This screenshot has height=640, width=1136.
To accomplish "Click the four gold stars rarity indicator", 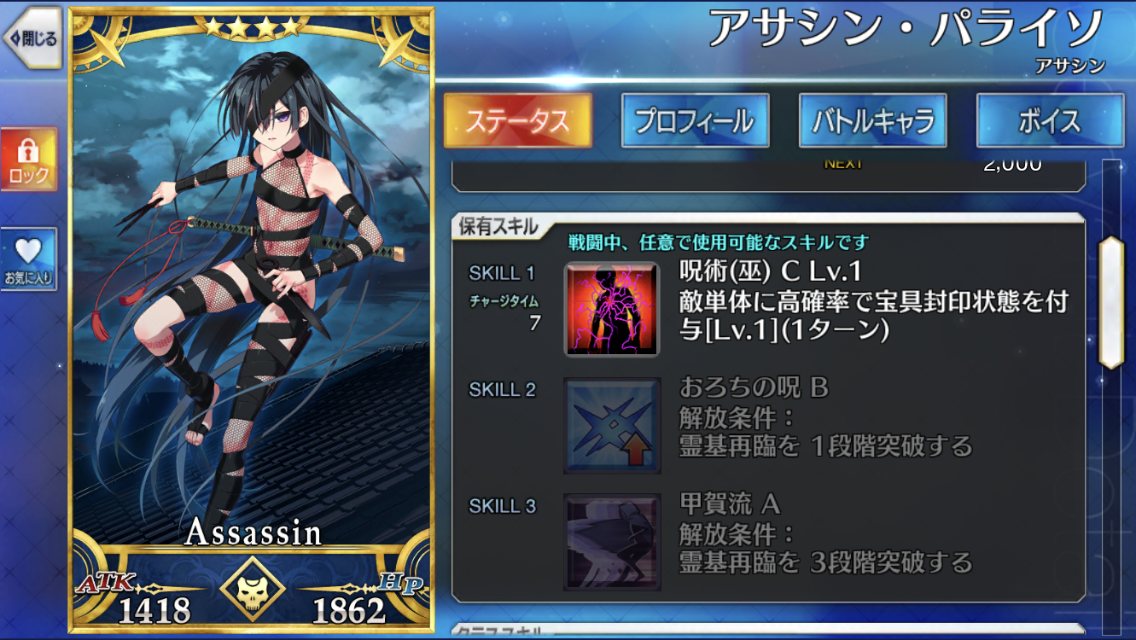I will [251, 28].
